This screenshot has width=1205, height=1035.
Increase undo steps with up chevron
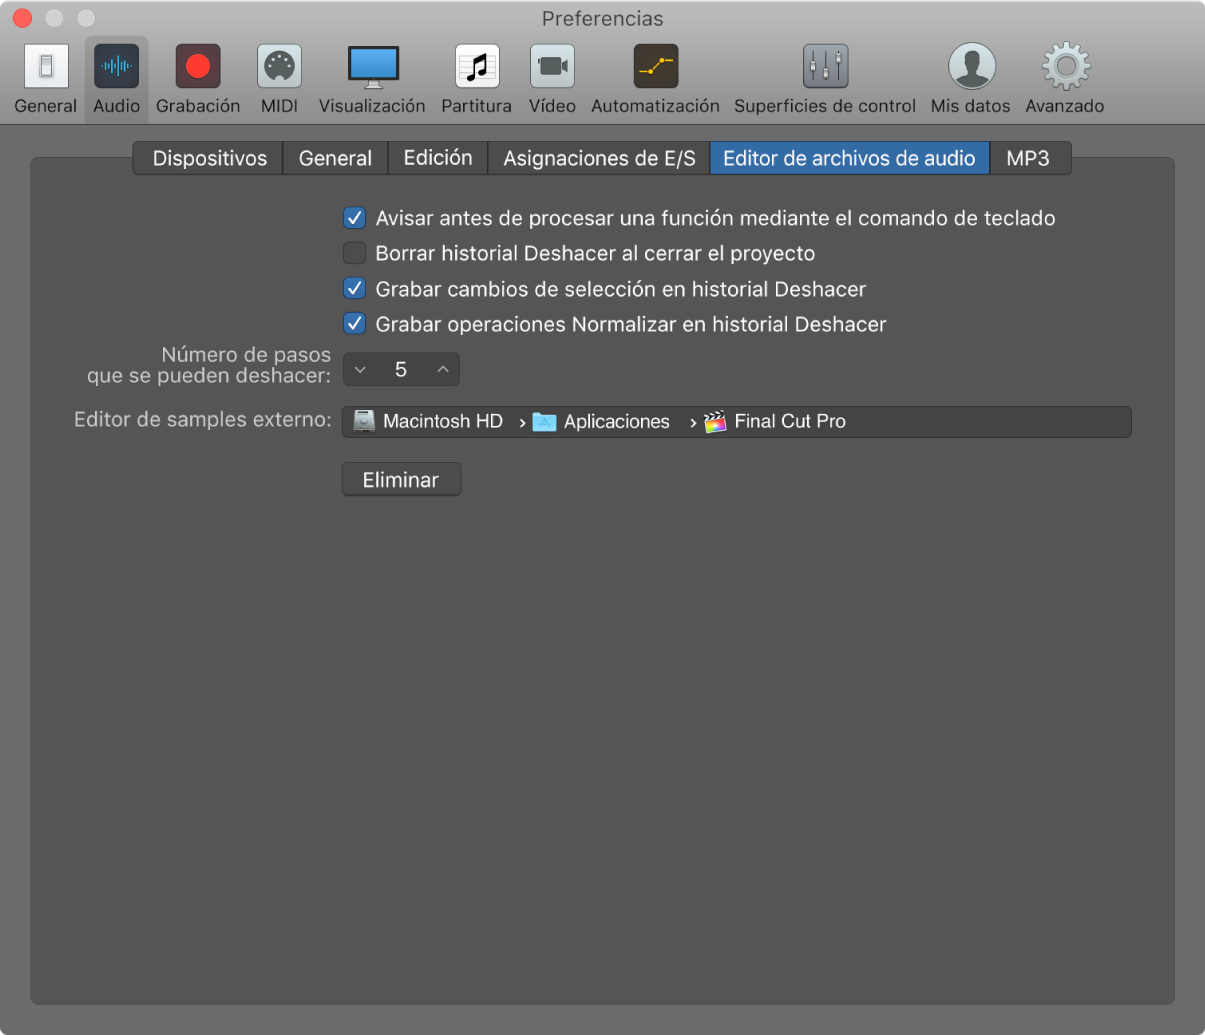443,370
